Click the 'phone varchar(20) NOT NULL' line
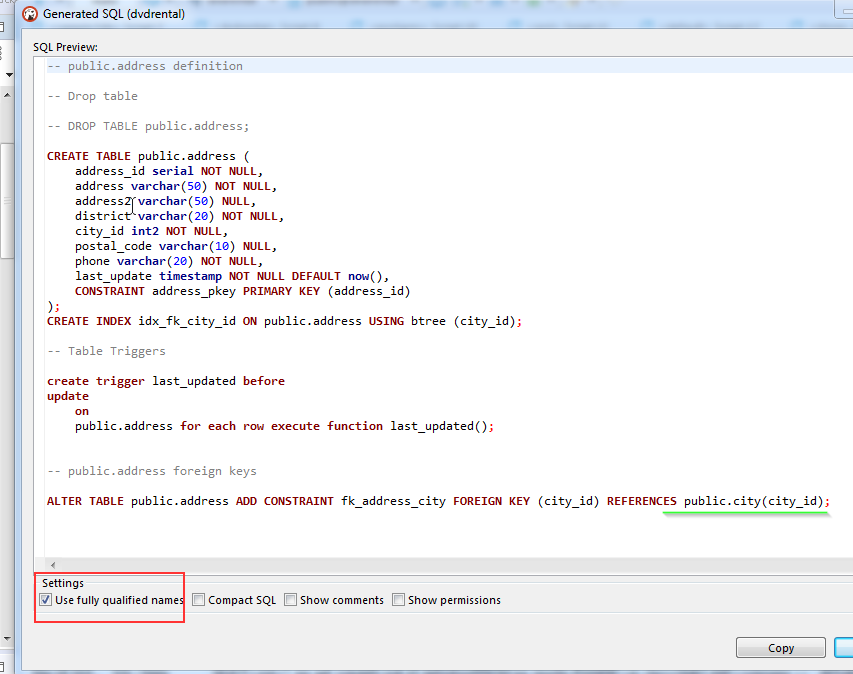This screenshot has height=674, width=853. click(x=169, y=261)
